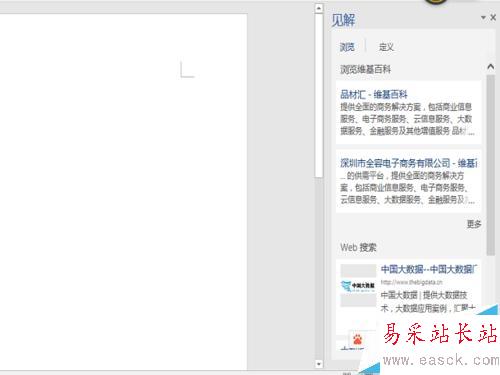Screen dimensions: 500x375
Task: Click the 中国大数据 result thumbnail image
Action: [x=358, y=286]
